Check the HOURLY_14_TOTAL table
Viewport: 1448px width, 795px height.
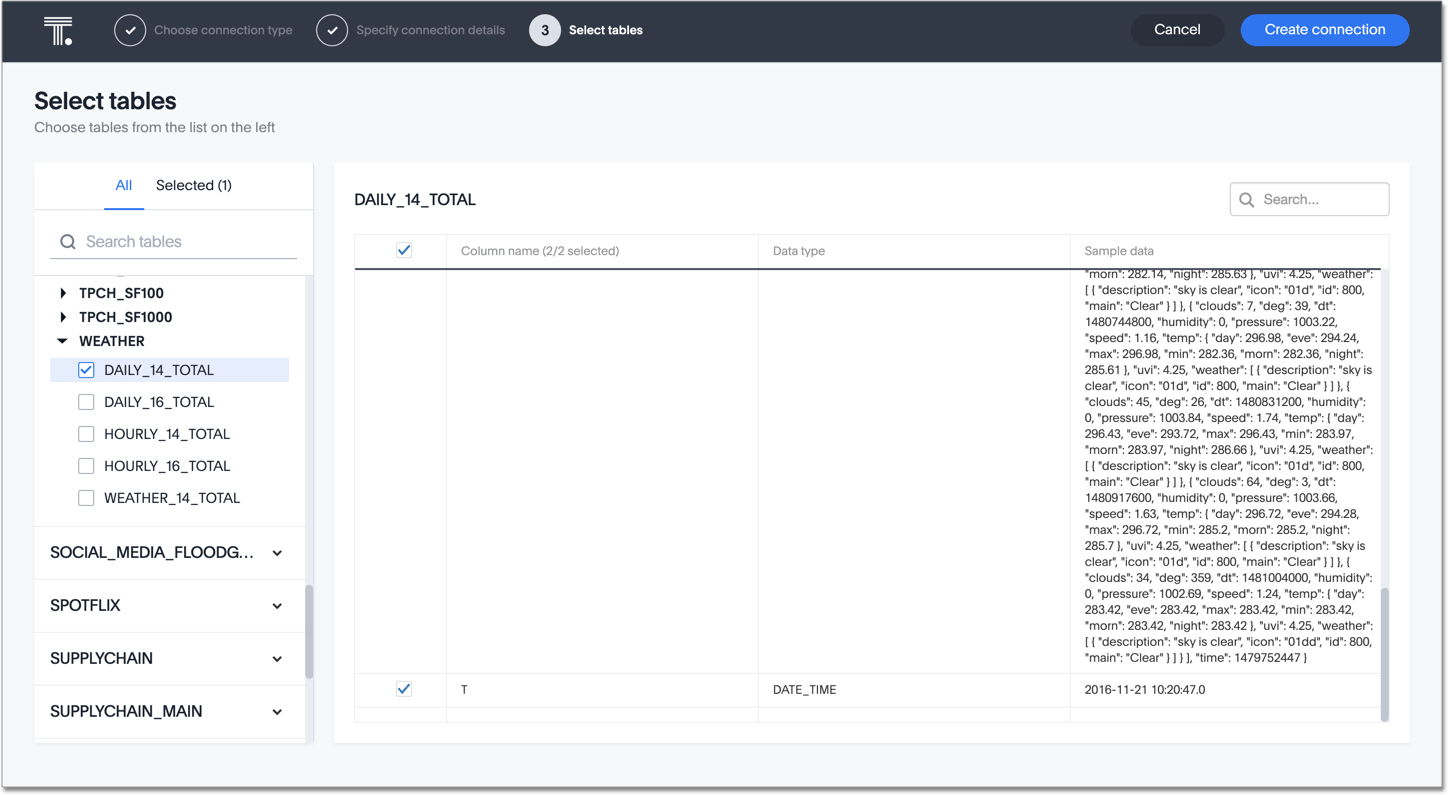point(86,433)
